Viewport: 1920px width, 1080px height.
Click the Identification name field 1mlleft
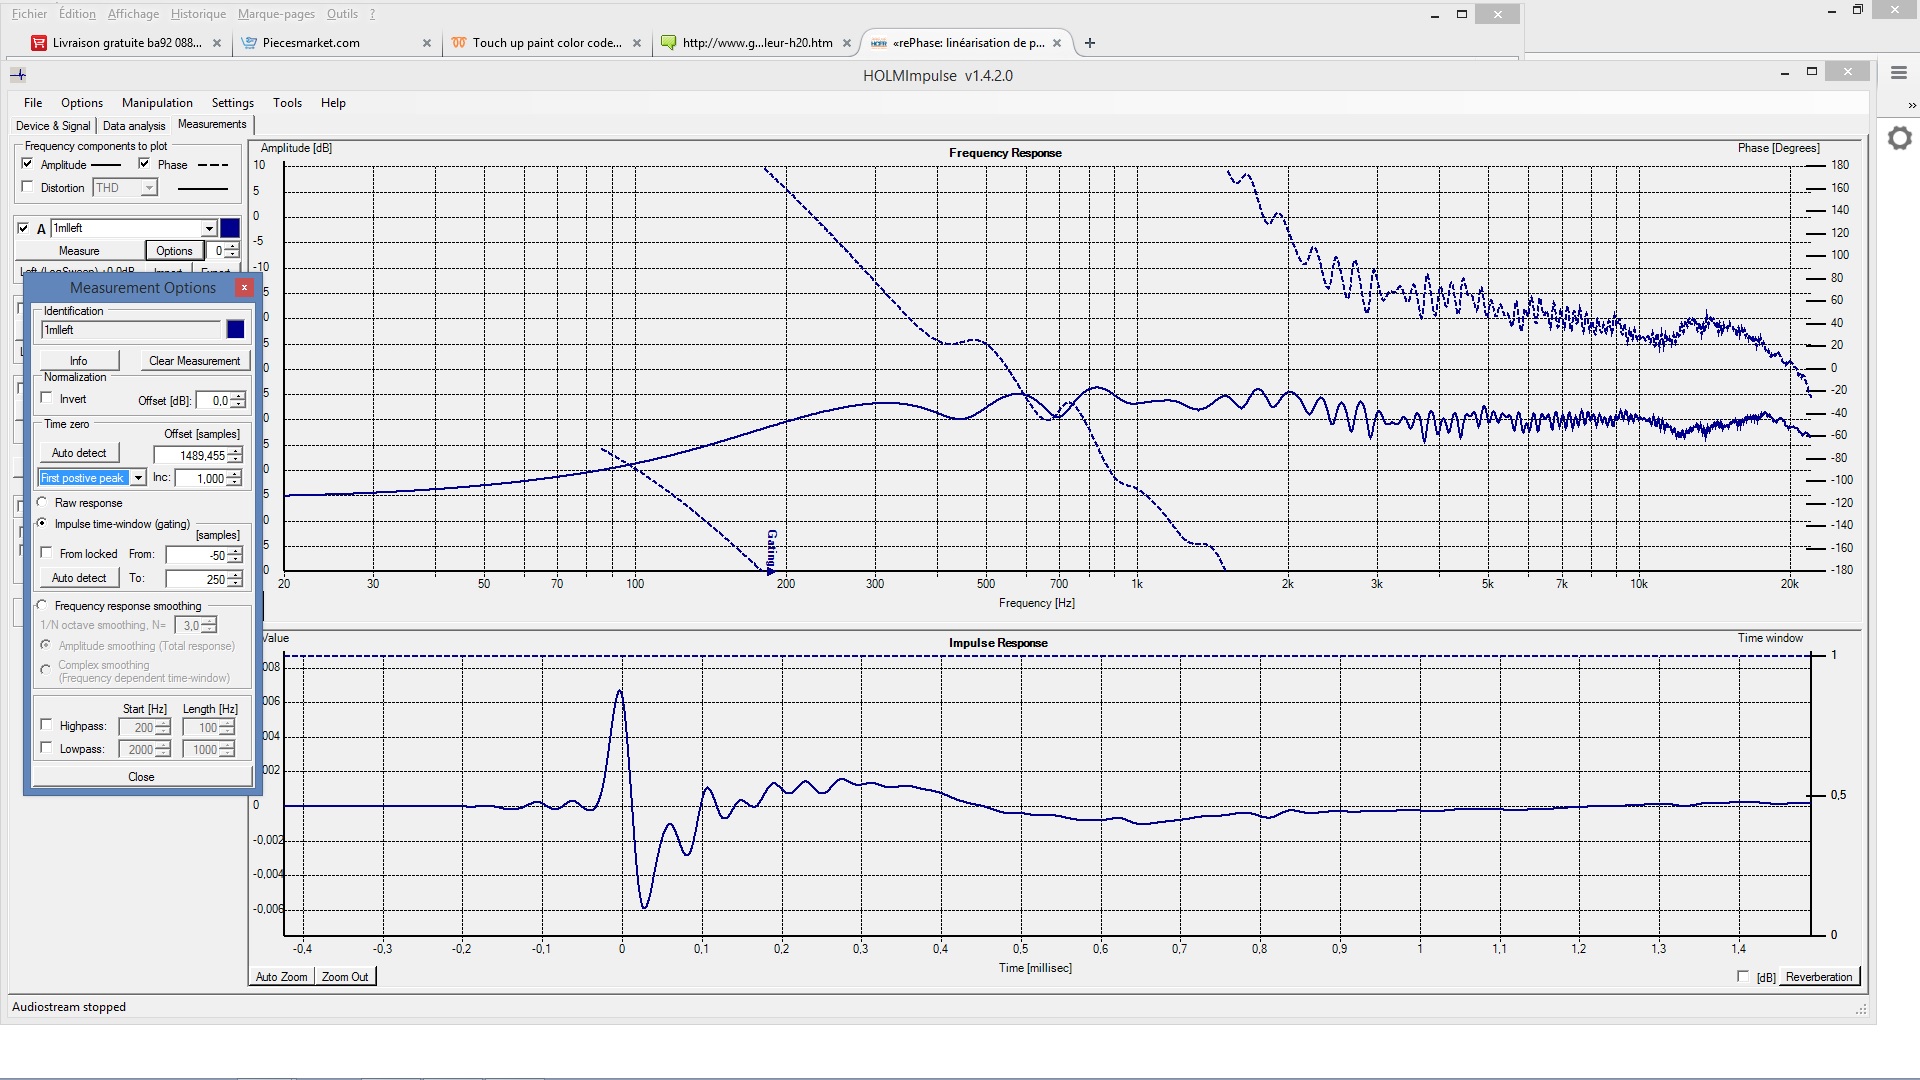coord(130,329)
